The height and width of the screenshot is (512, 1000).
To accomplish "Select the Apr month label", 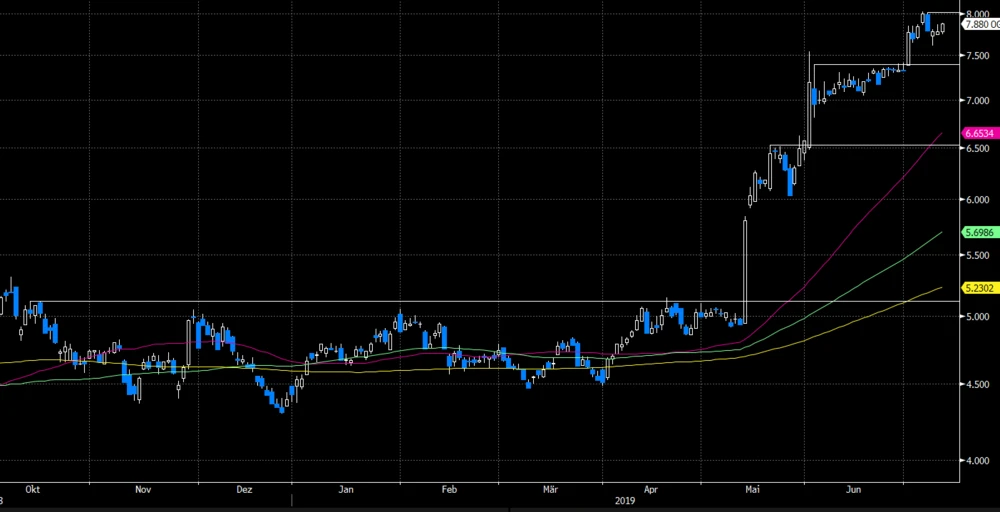I will [651, 490].
